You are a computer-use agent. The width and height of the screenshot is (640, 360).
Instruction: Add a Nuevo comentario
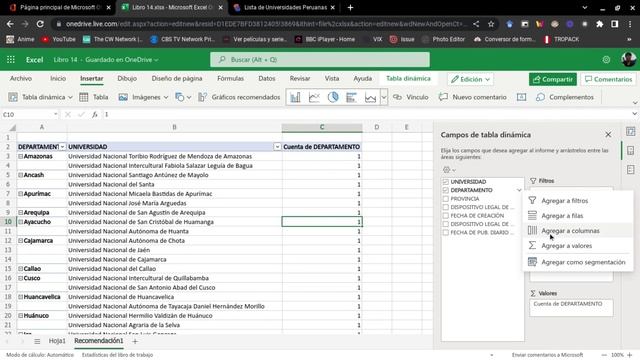473,97
